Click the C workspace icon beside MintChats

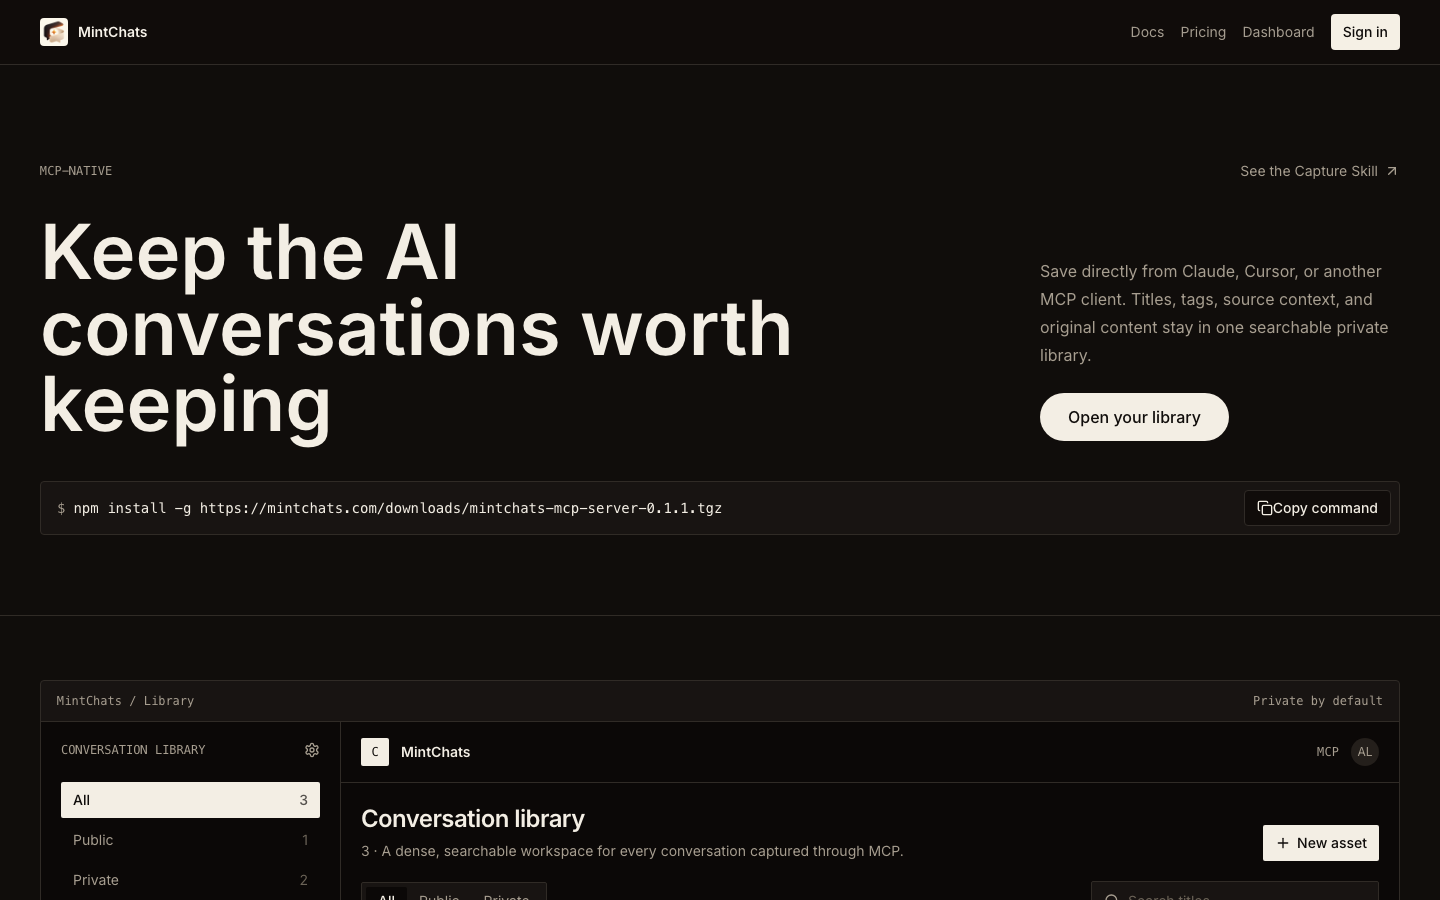375,752
